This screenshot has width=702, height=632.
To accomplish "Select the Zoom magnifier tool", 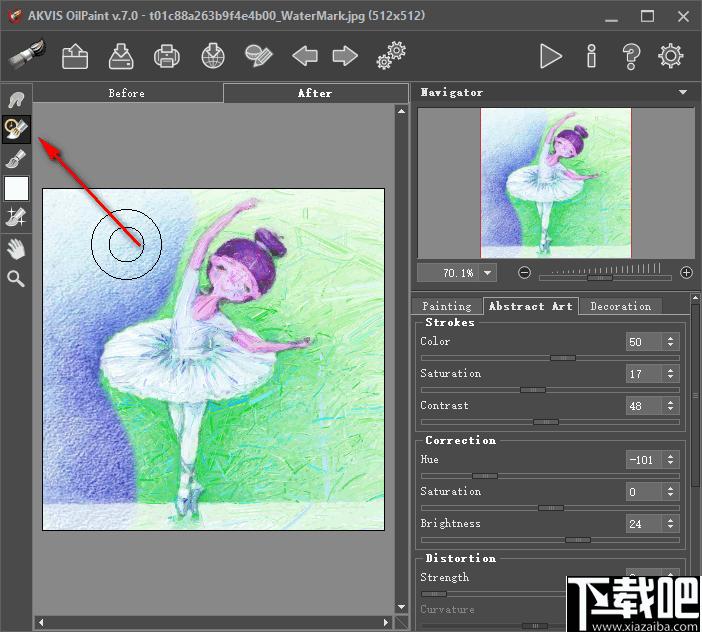I will click(16, 278).
